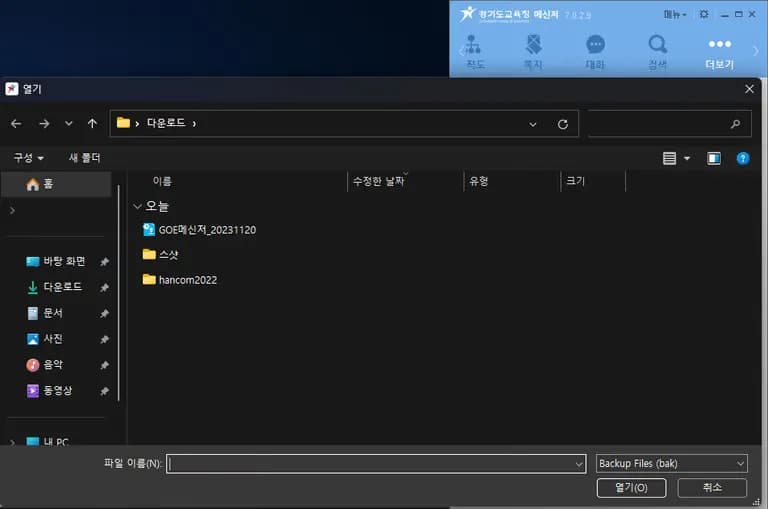
Task: Click the search magnifier icon
Action: click(x=735, y=124)
